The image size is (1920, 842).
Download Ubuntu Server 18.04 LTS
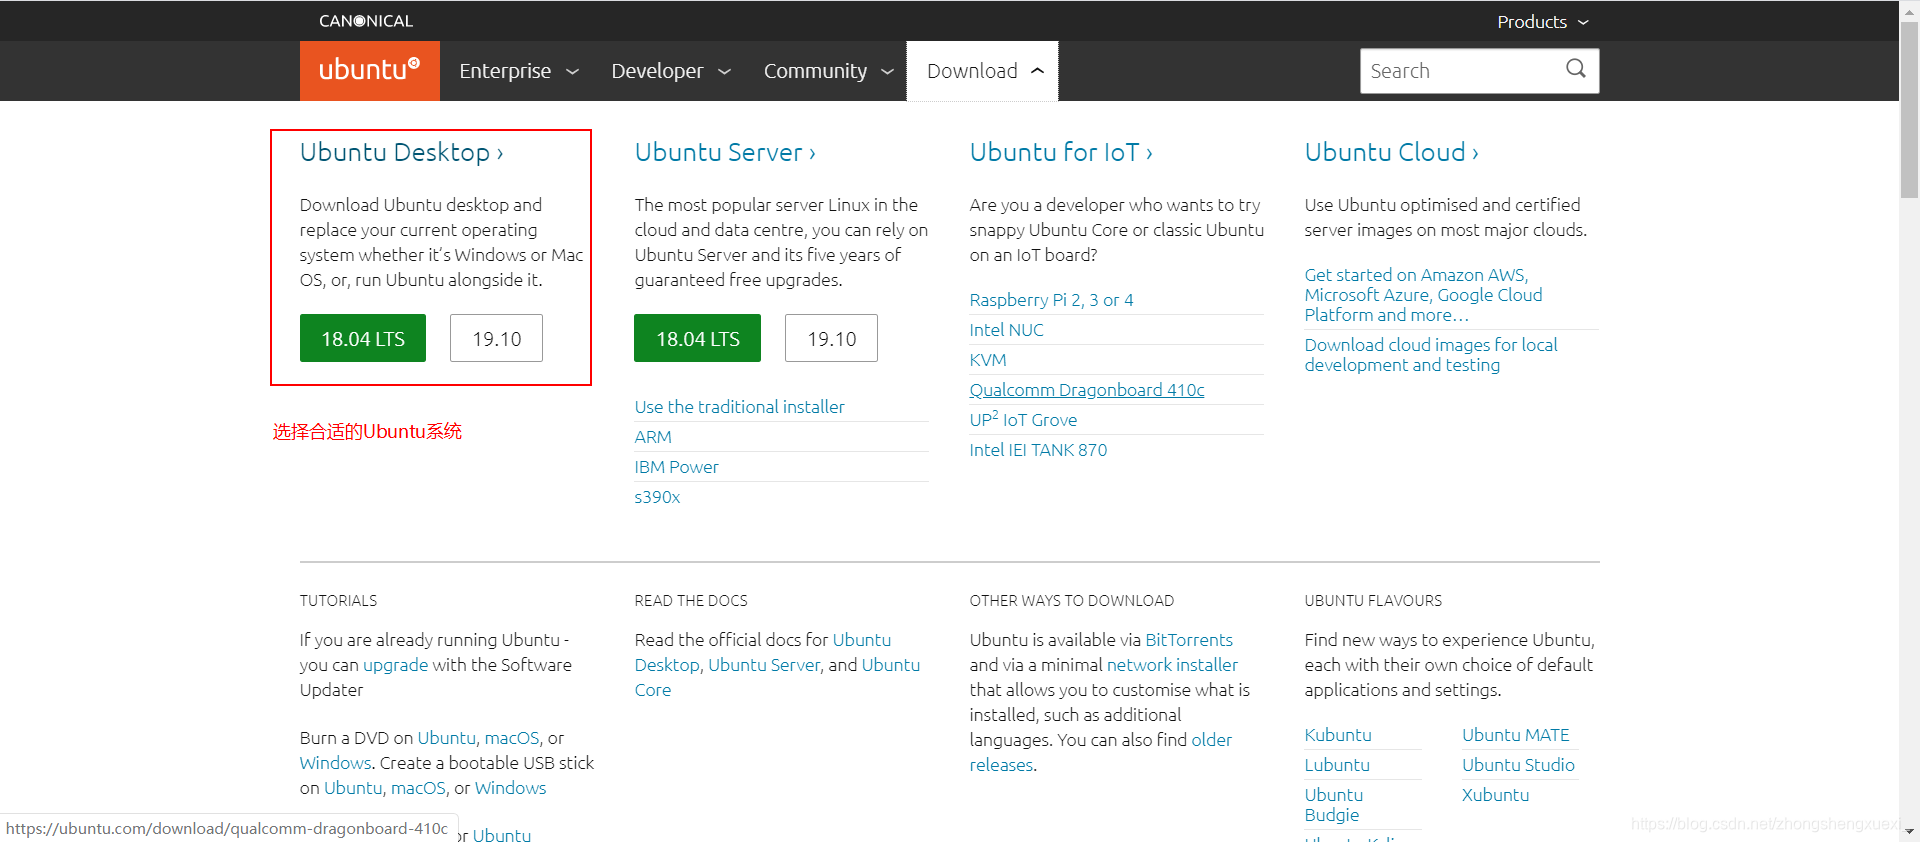(x=697, y=338)
